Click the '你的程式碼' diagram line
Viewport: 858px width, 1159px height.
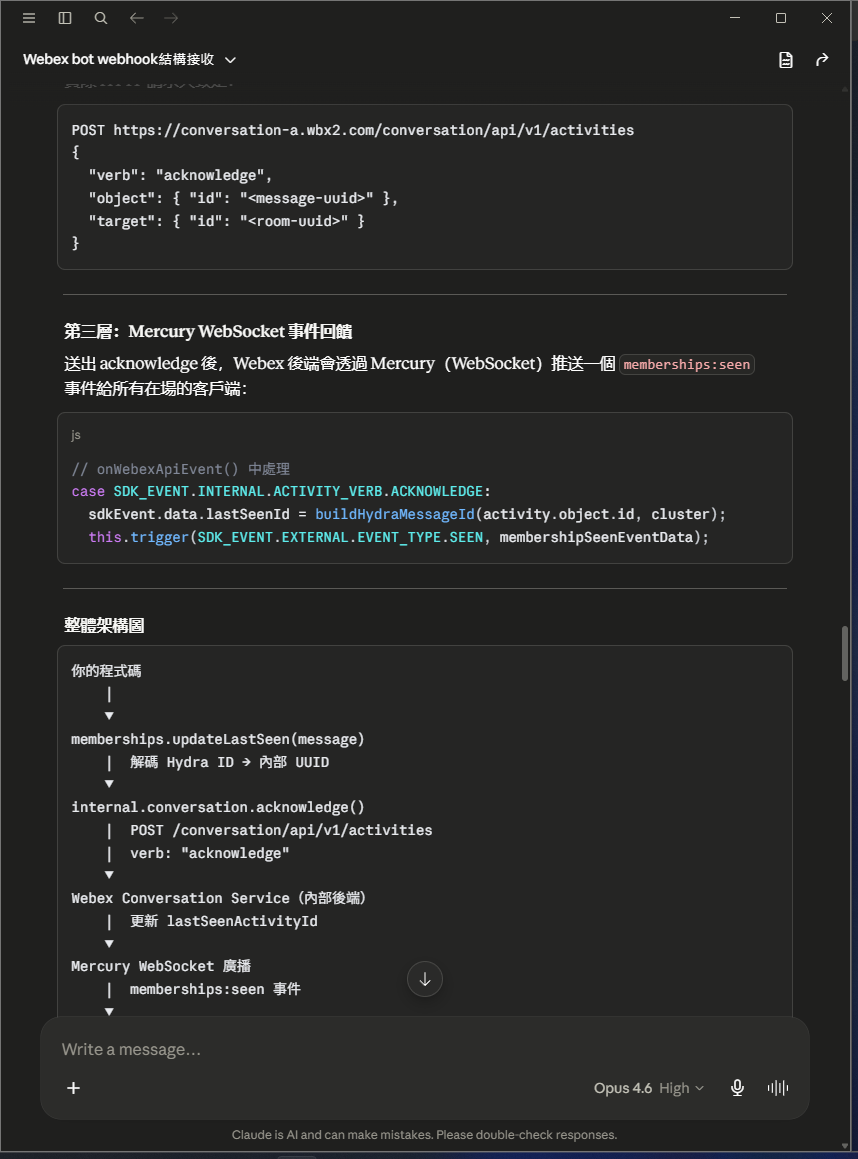[106, 671]
